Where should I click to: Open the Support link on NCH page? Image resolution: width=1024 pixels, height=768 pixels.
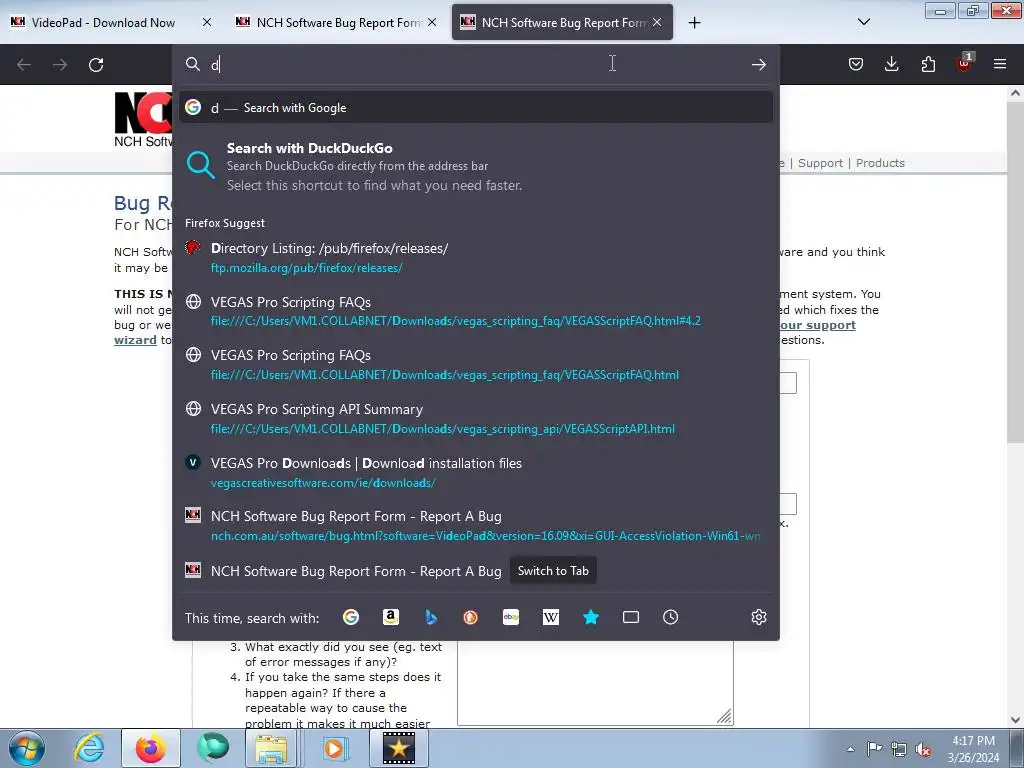[820, 163]
